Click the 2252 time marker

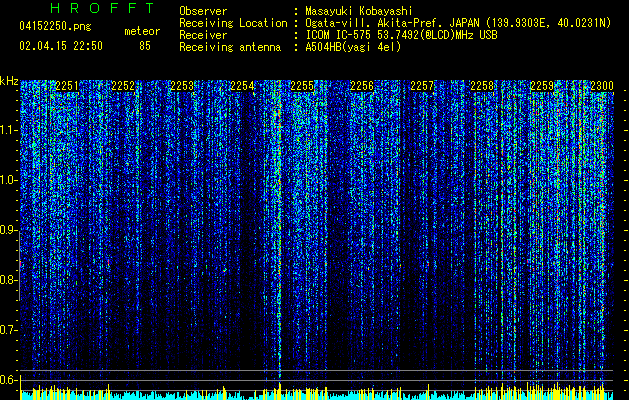(x=123, y=86)
